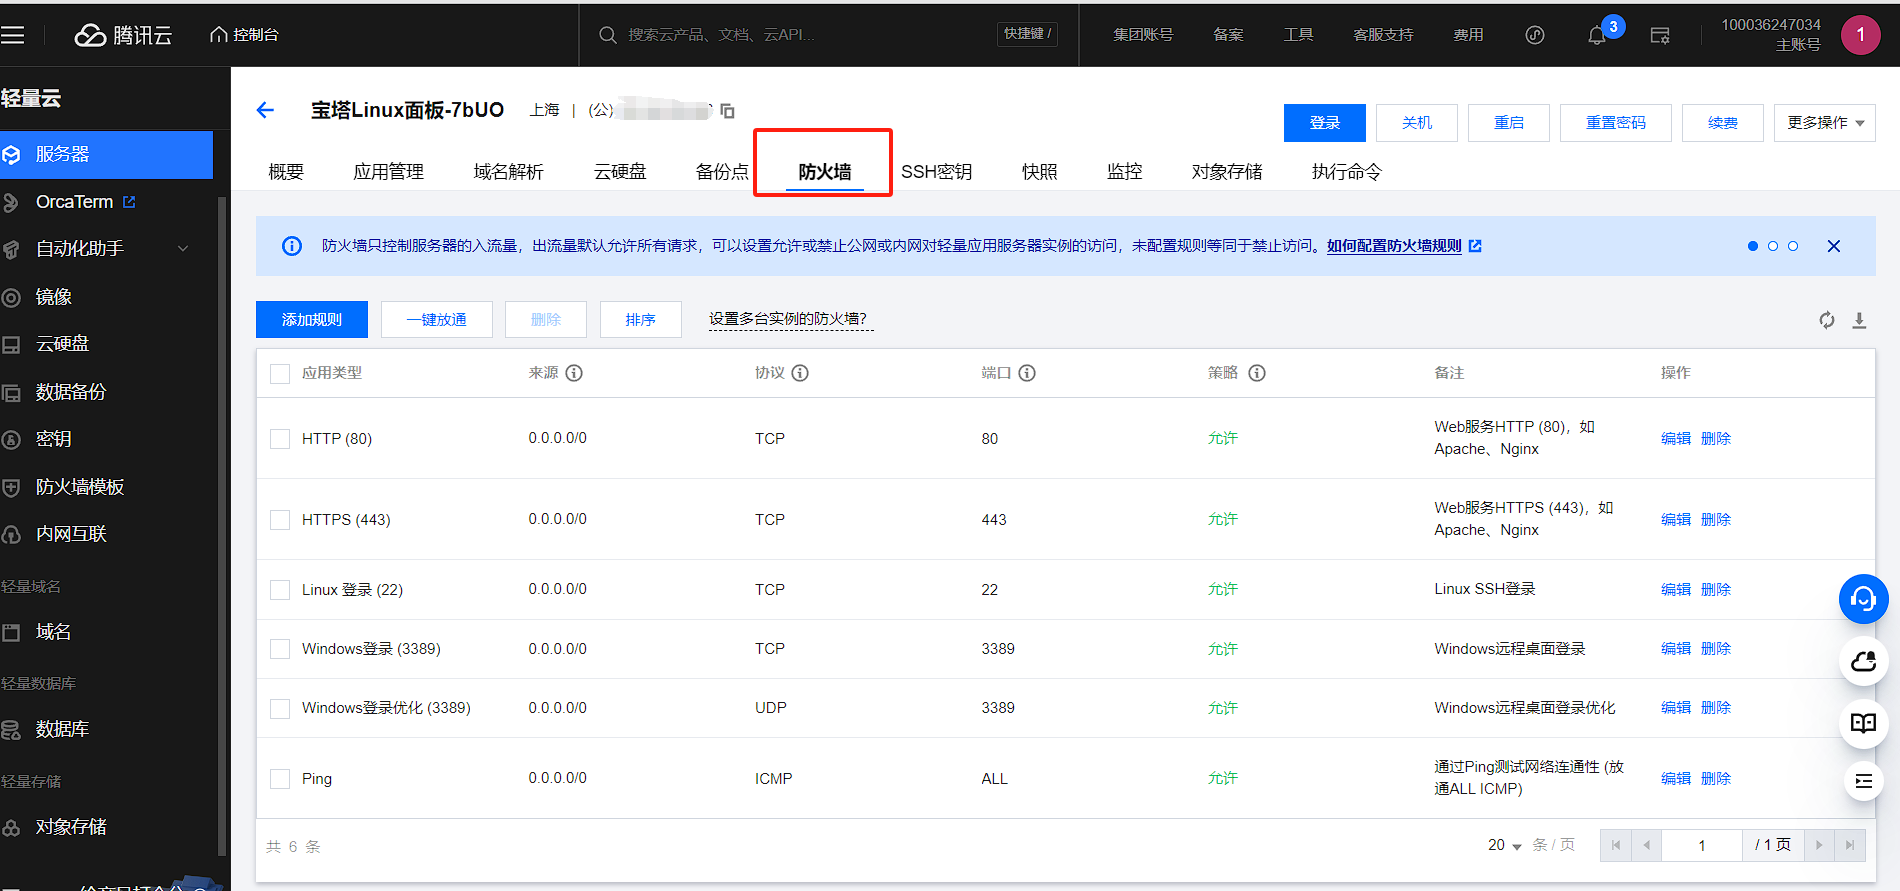The height and width of the screenshot is (891, 1900).
Task: Click the info icon in the blue banner
Action: [x=292, y=246]
